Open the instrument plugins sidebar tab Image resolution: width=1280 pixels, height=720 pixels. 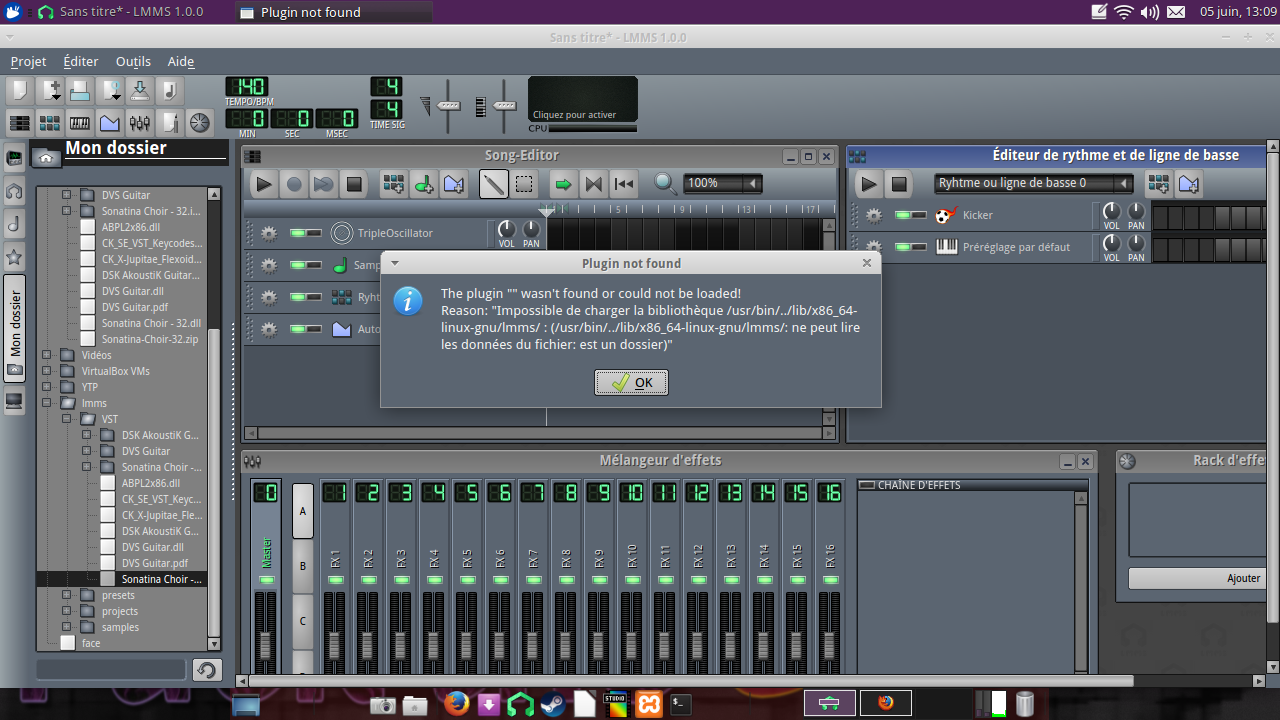point(14,158)
